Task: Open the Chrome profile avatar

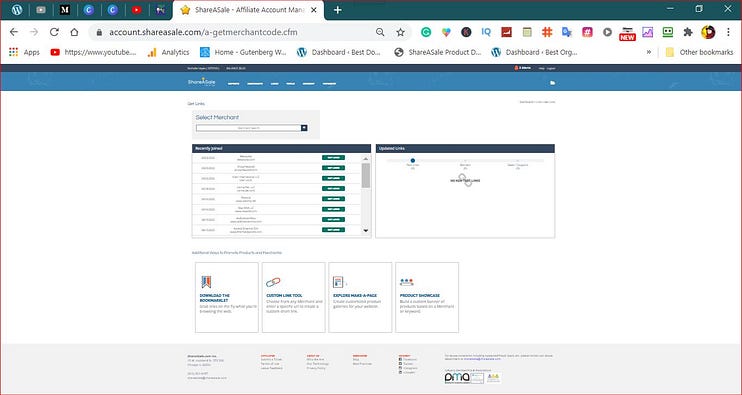Action: tap(708, 32)
